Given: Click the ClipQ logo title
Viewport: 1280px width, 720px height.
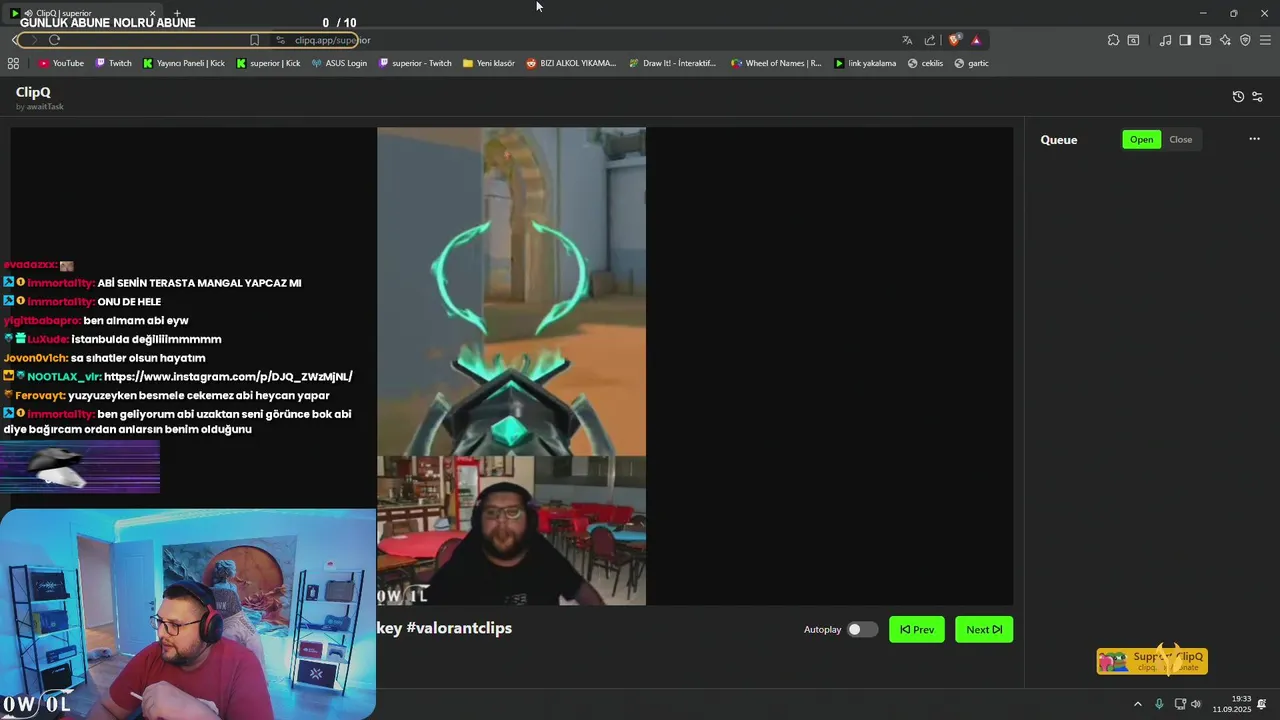Looking at the screenshot, I should [33, 92].
